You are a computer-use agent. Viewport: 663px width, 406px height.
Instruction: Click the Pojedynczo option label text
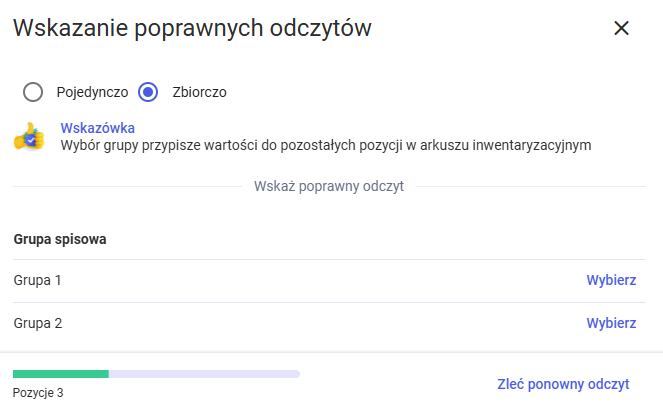point(92,92)
